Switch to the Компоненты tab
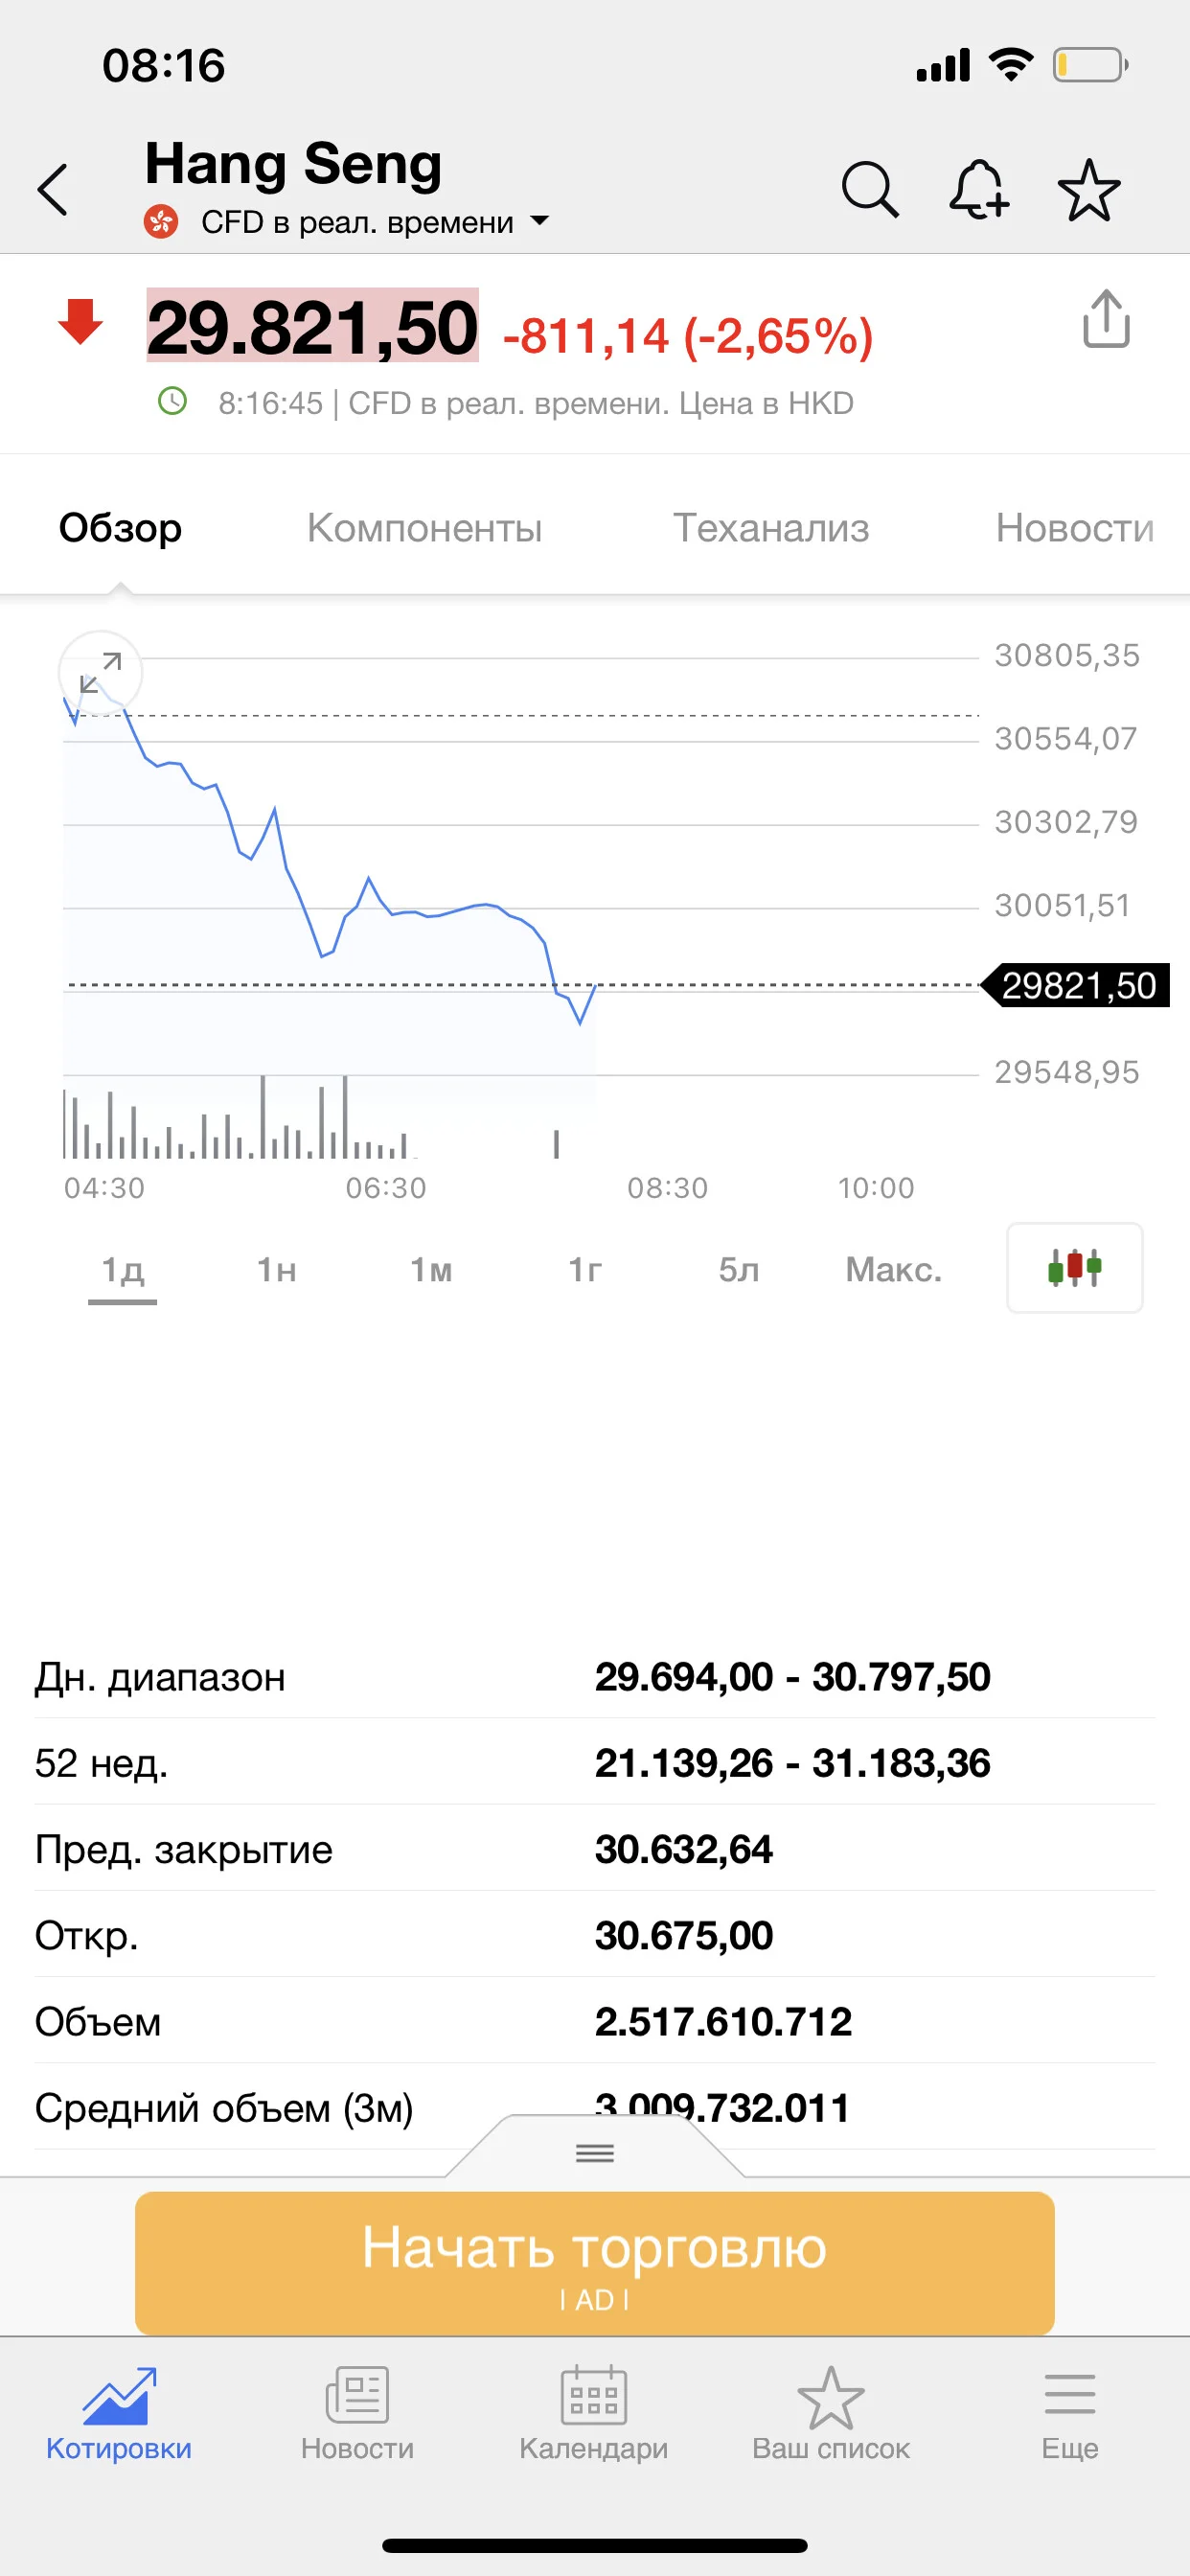The width and height of the screenshot is (1190, 2576). click(424, 528)
